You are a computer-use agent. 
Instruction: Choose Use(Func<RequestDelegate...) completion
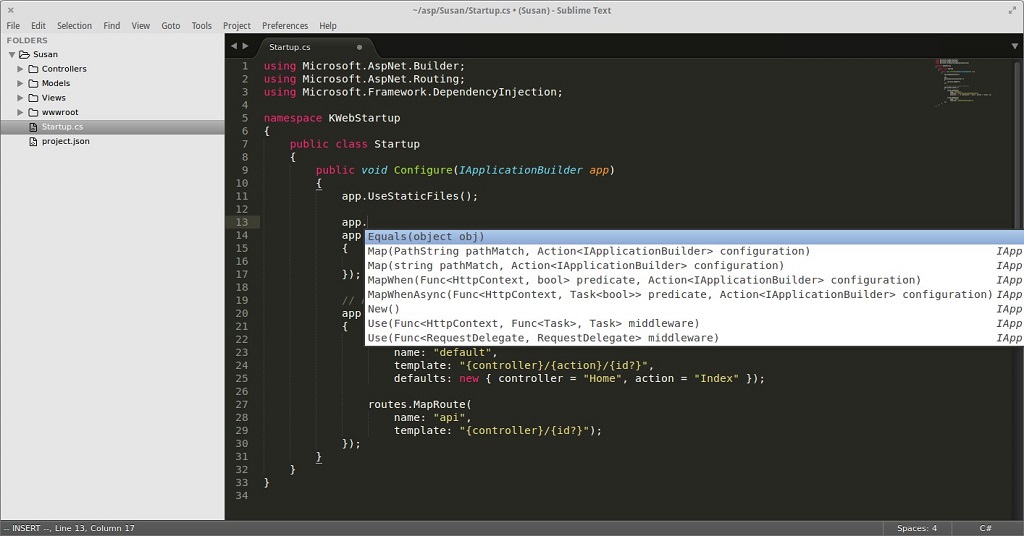694,338
